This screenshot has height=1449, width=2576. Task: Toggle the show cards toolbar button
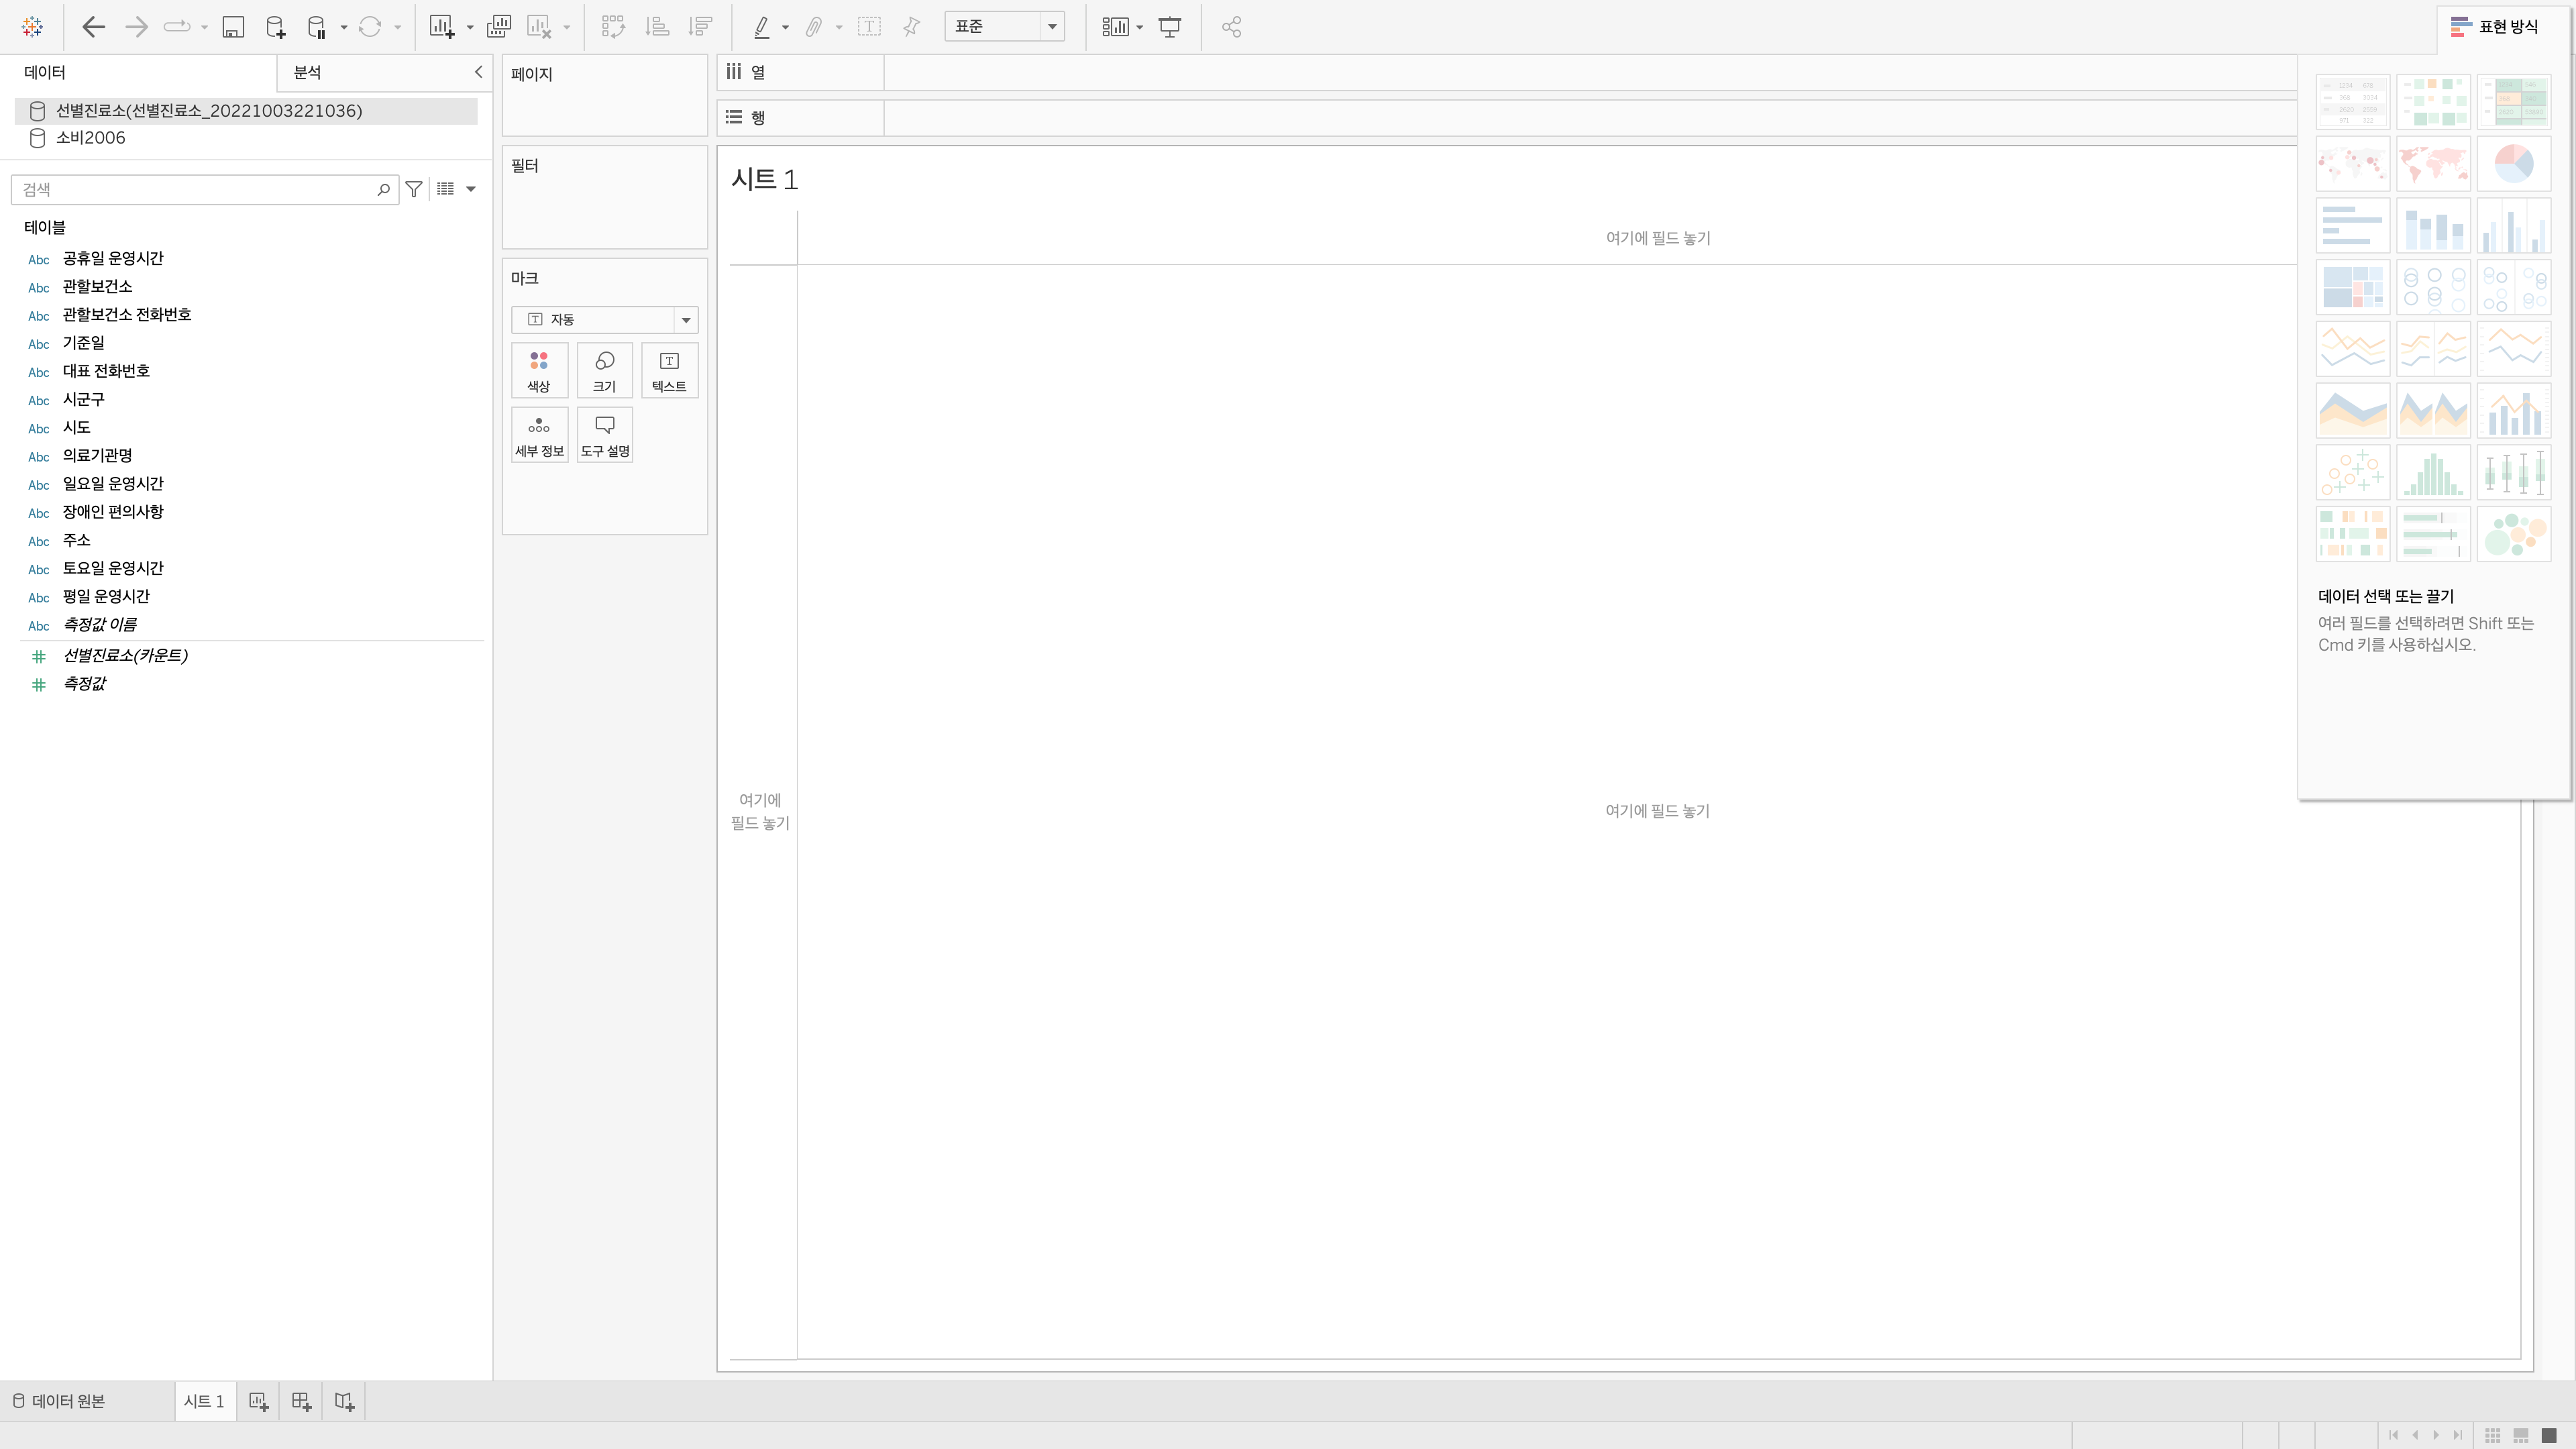[x=1115, y=27]
